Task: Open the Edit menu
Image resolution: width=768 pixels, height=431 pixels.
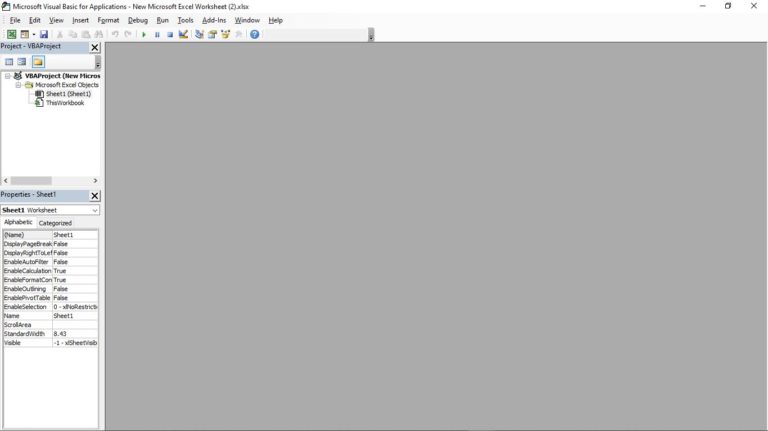Action: click(x=35, y=20)
